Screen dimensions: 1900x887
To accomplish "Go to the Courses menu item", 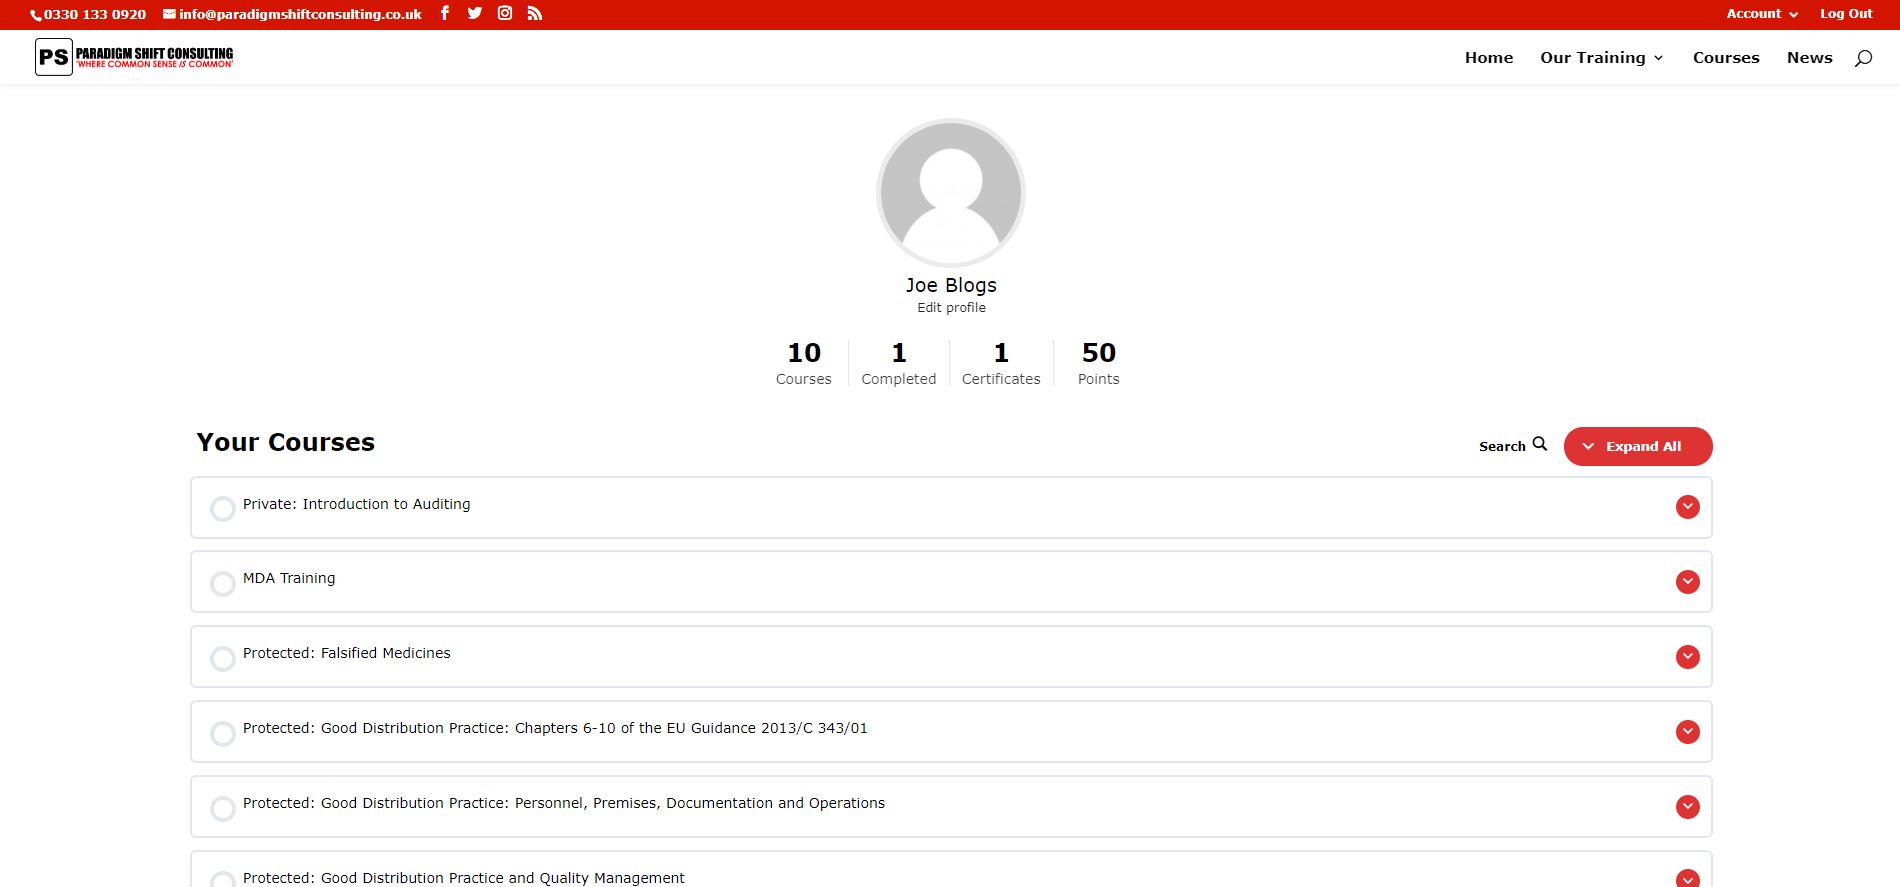I will pyautogui.click(x=1726, y=58).
